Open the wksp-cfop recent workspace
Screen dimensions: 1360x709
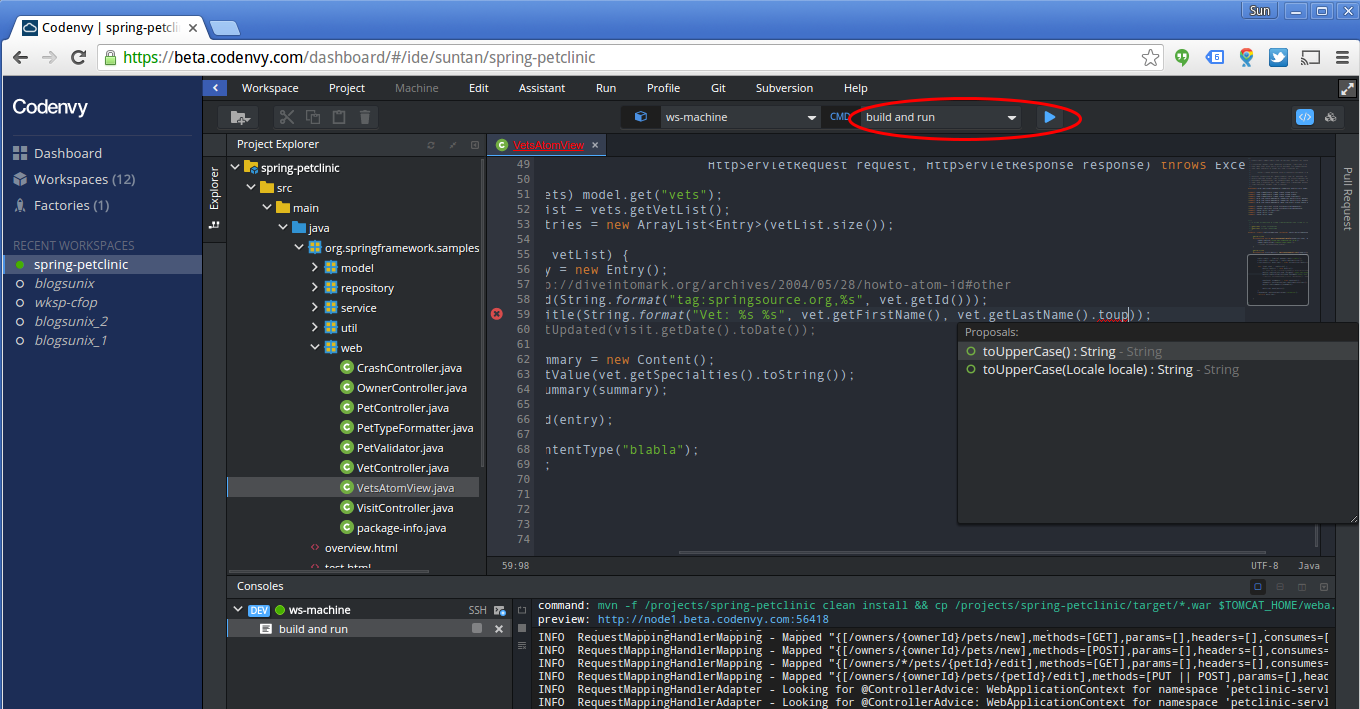pyautogui.click(x=66, y=302)
